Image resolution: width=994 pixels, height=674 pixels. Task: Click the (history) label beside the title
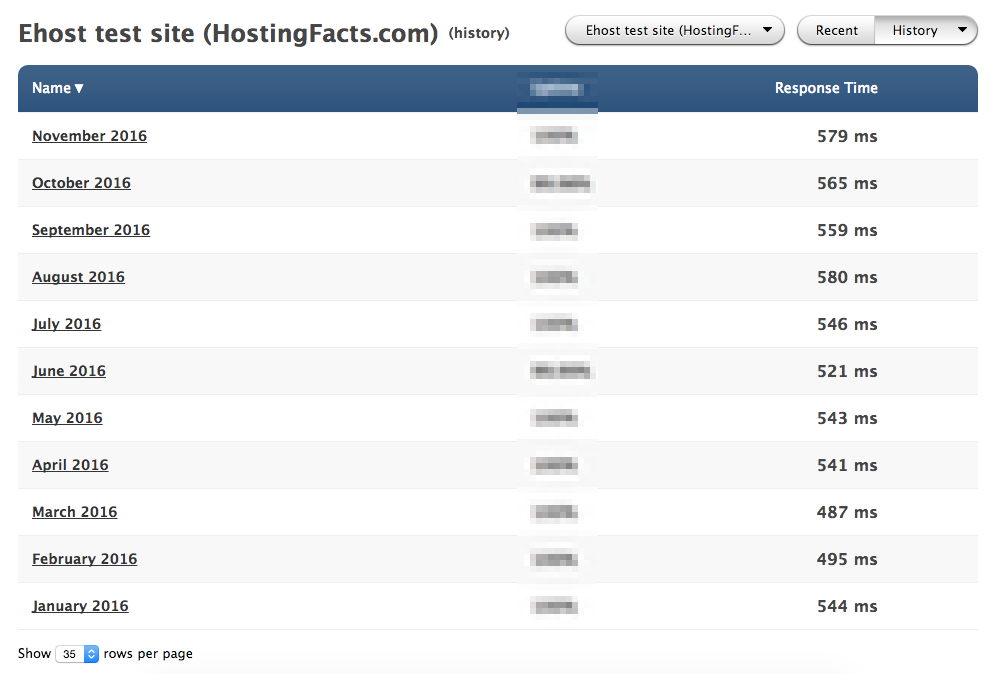tap(479, 33)
